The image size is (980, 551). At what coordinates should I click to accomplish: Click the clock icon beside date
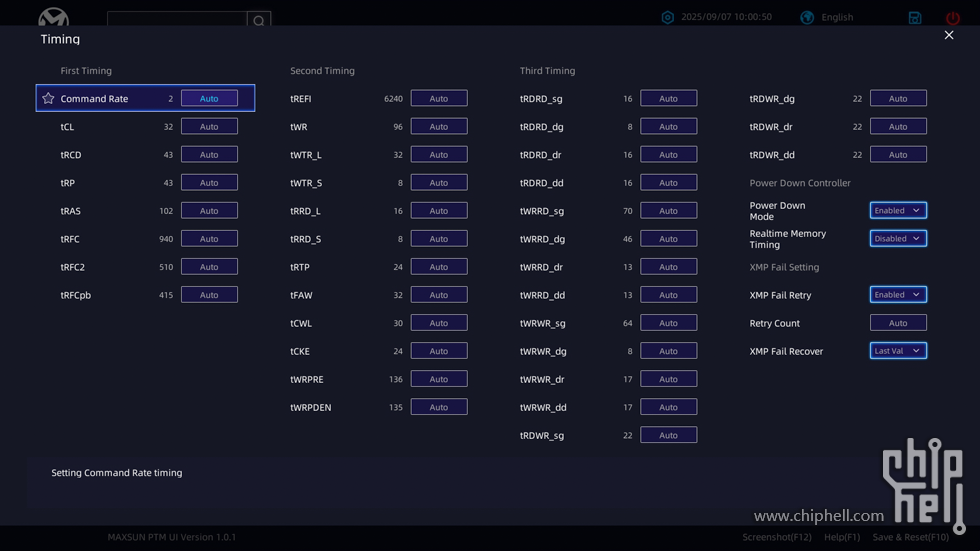point(668,17)
